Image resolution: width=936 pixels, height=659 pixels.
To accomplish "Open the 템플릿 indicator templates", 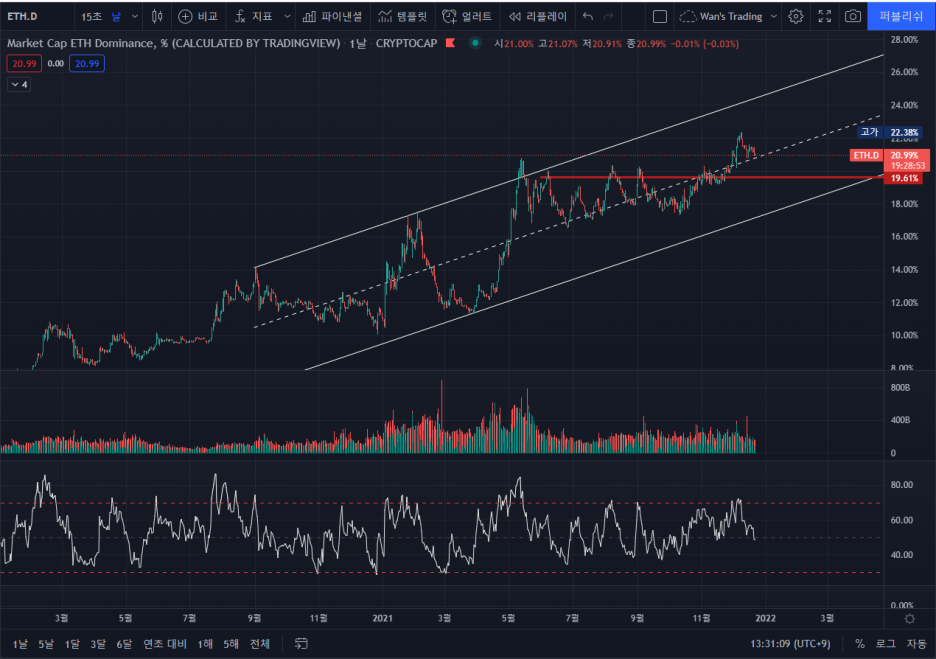I will click(403, 17).
